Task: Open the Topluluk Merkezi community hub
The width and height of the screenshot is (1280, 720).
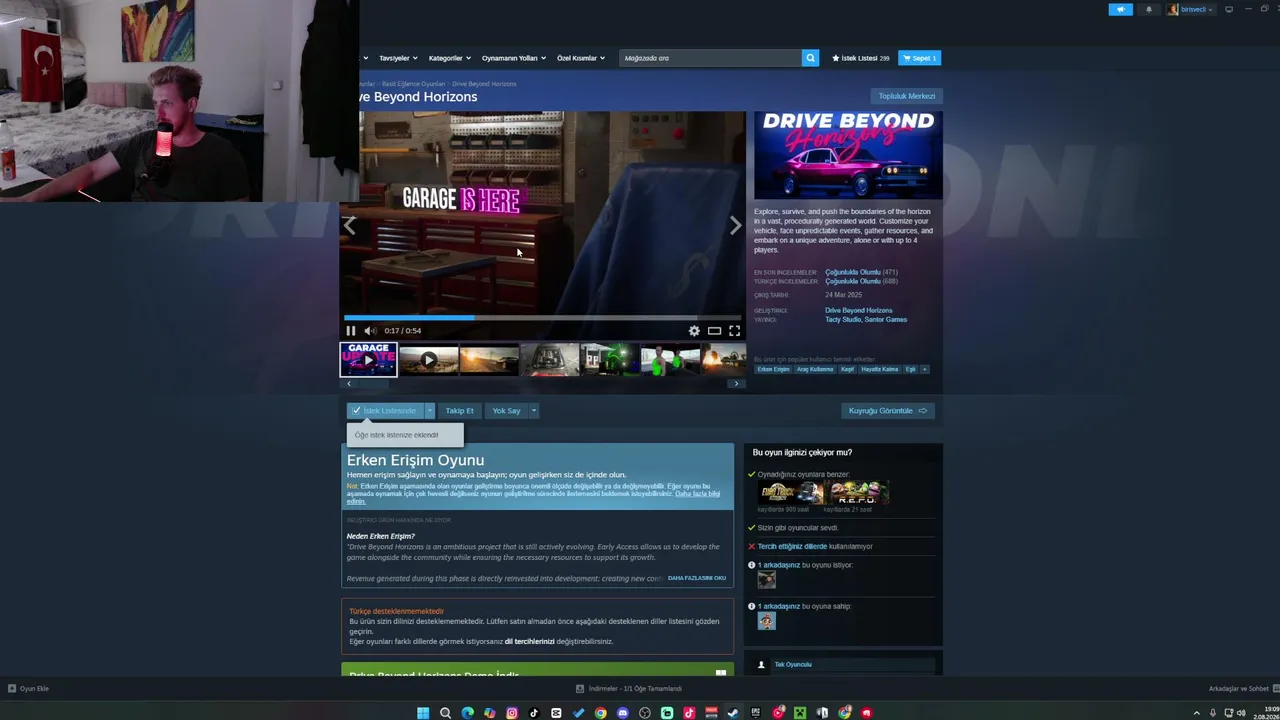Action: point(907,96)
